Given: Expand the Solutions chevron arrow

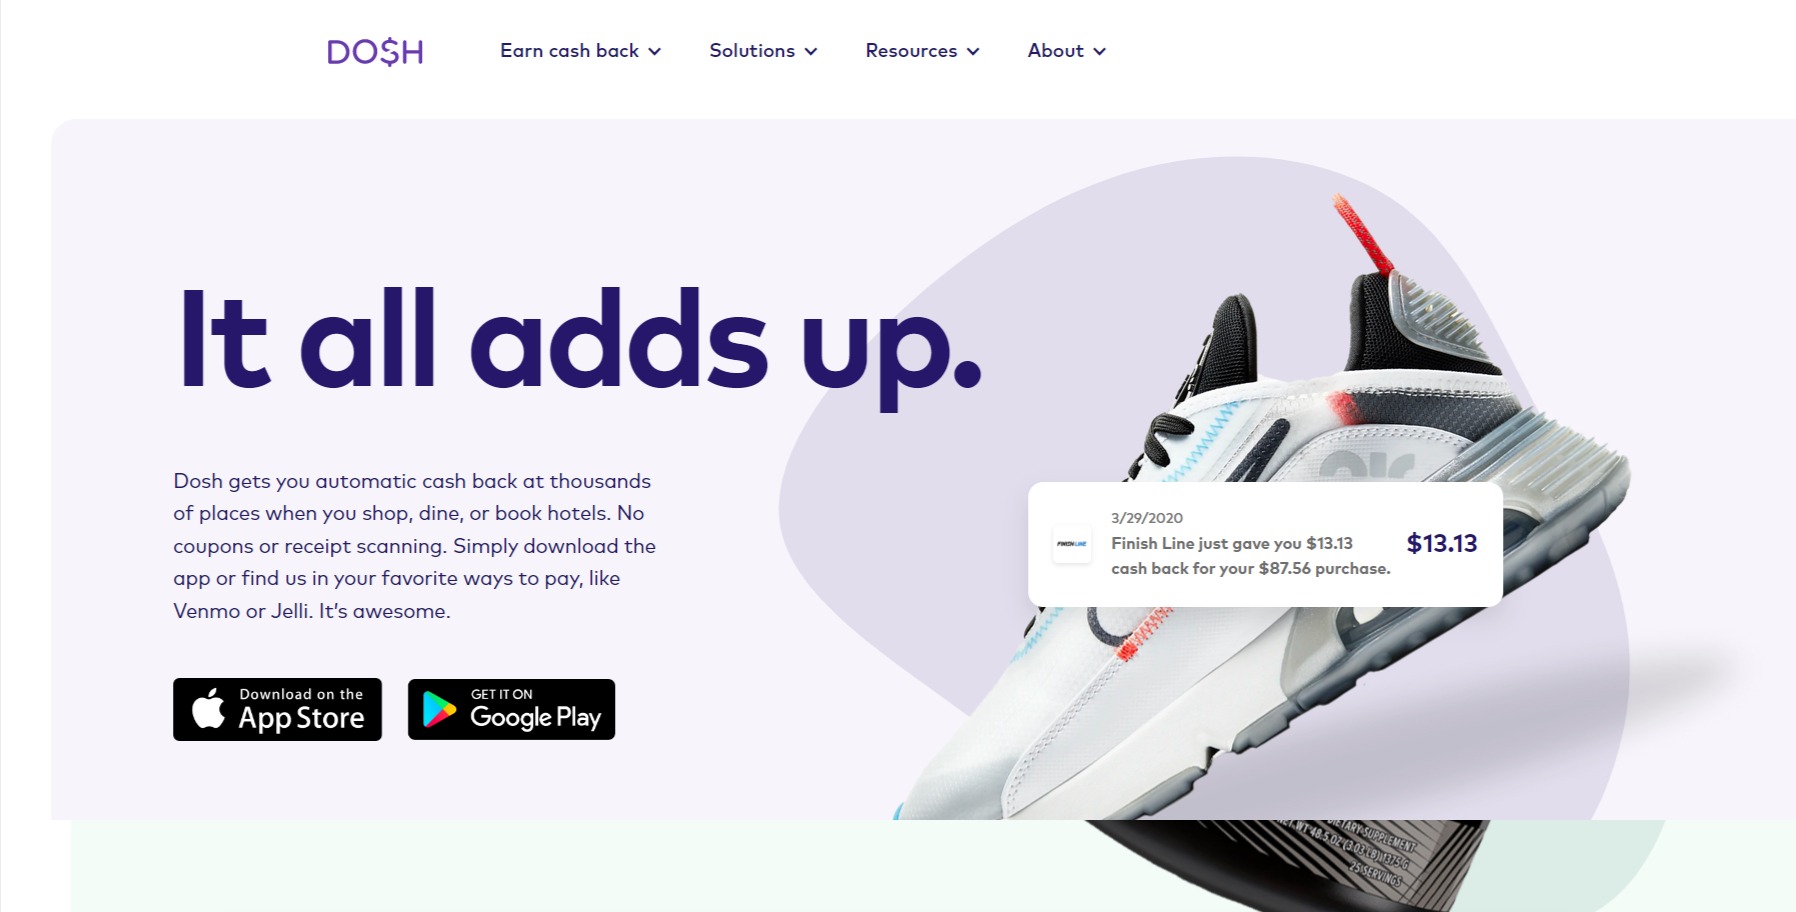Looking at the screenshot, I should coord(811,52).
